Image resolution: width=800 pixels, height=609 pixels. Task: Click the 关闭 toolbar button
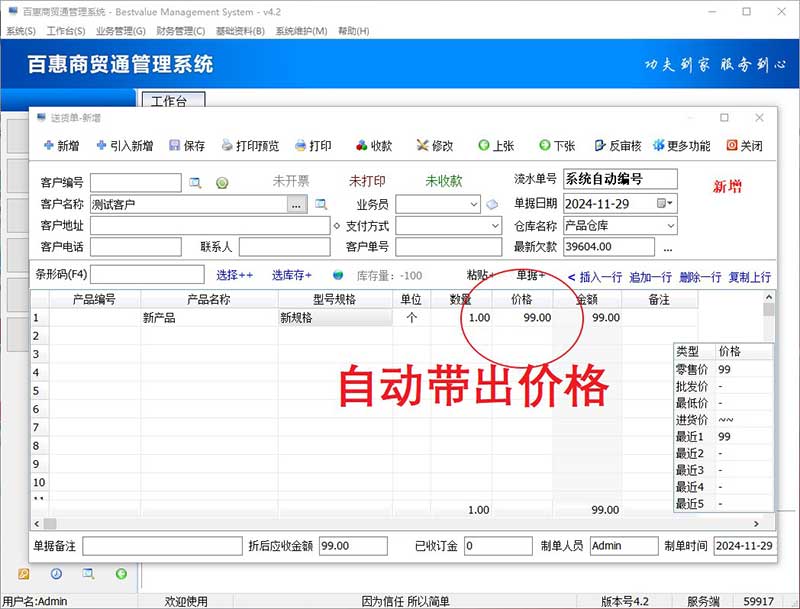[x=744, y=146]
